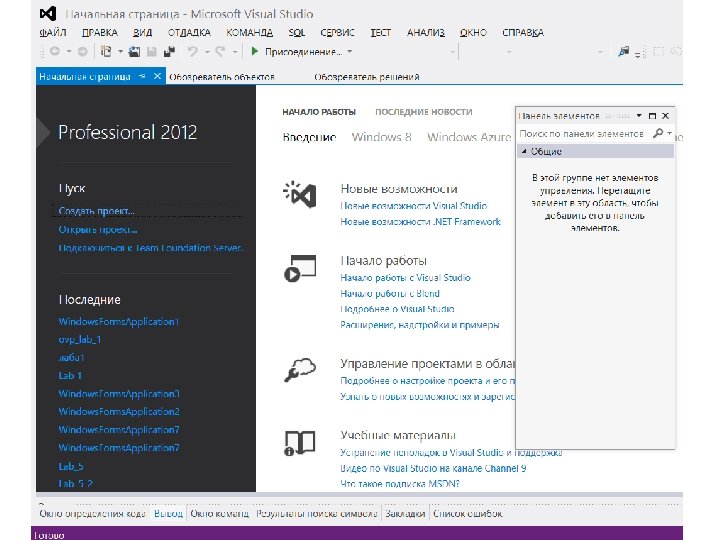Click the search magnifier in Панель элементов
This screenshot has height=540, width=720.
[x=658, y=133]
